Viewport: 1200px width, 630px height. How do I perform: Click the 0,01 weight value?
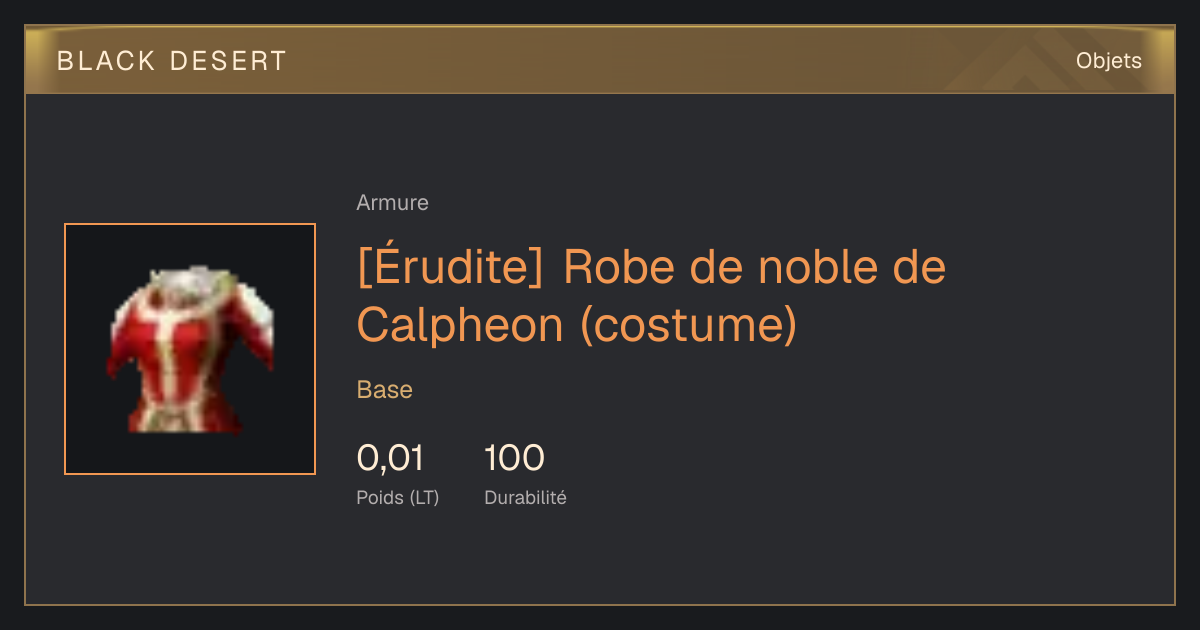tap(390, 458)
